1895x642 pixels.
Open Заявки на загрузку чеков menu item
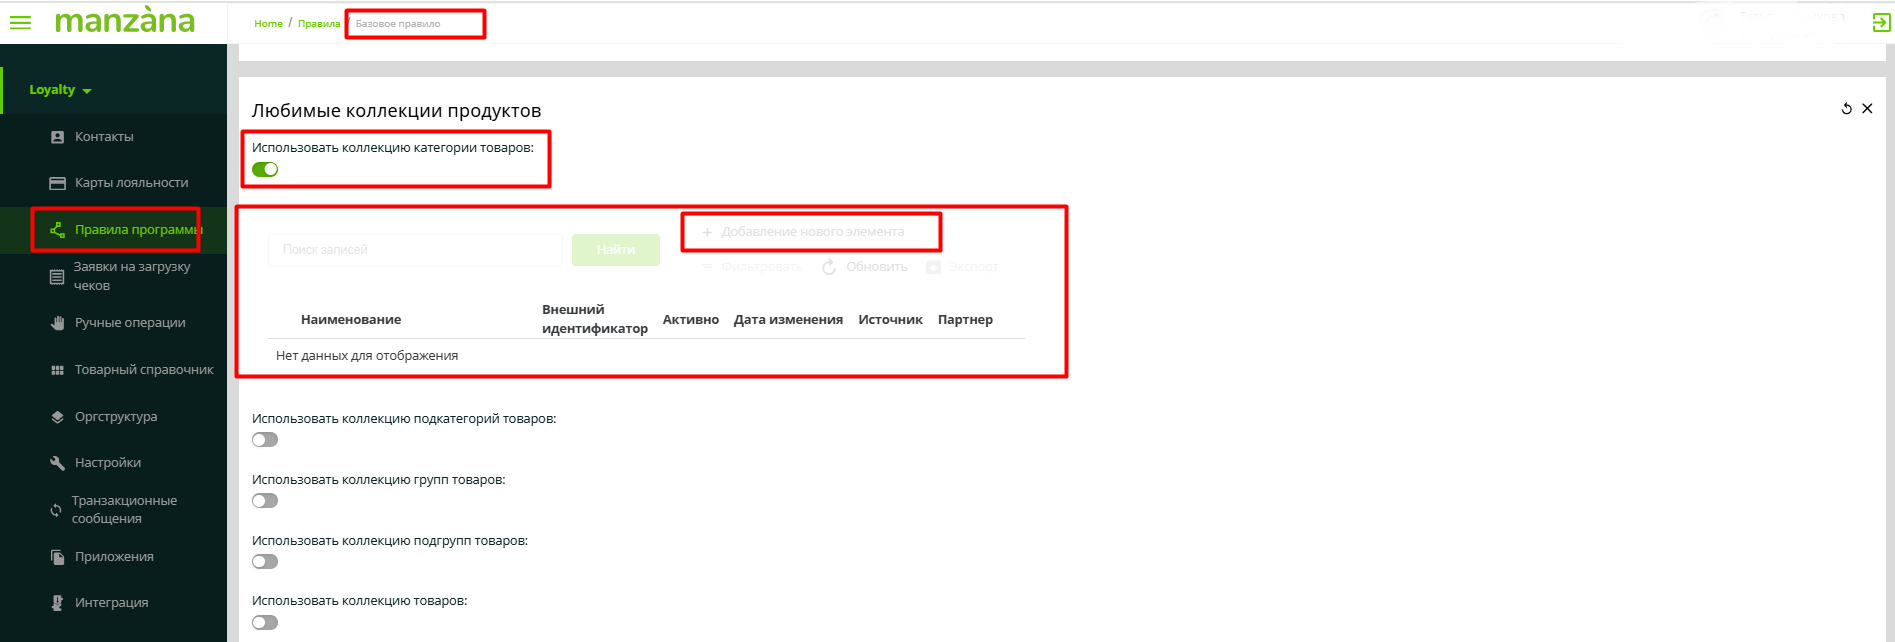(x=131, y=276)
